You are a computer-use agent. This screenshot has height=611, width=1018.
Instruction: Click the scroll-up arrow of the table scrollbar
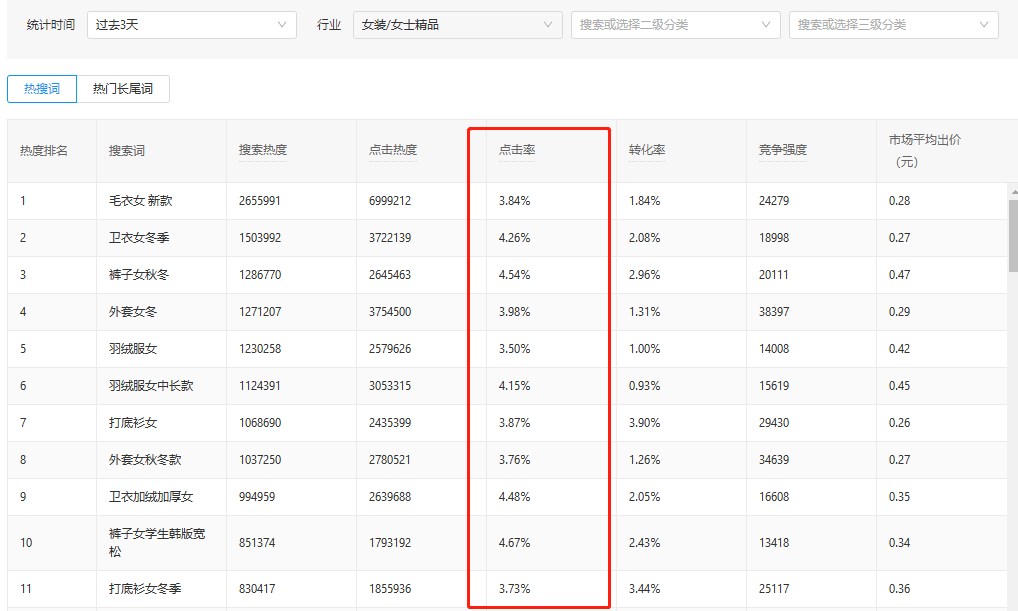pyautogui.click(x=1012, y=191)
